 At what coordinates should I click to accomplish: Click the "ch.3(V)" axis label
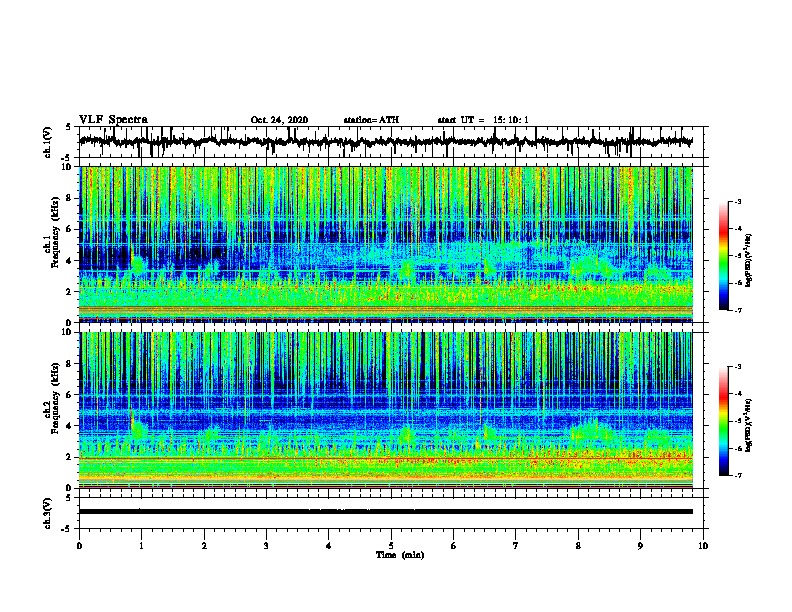coord(48,513)
